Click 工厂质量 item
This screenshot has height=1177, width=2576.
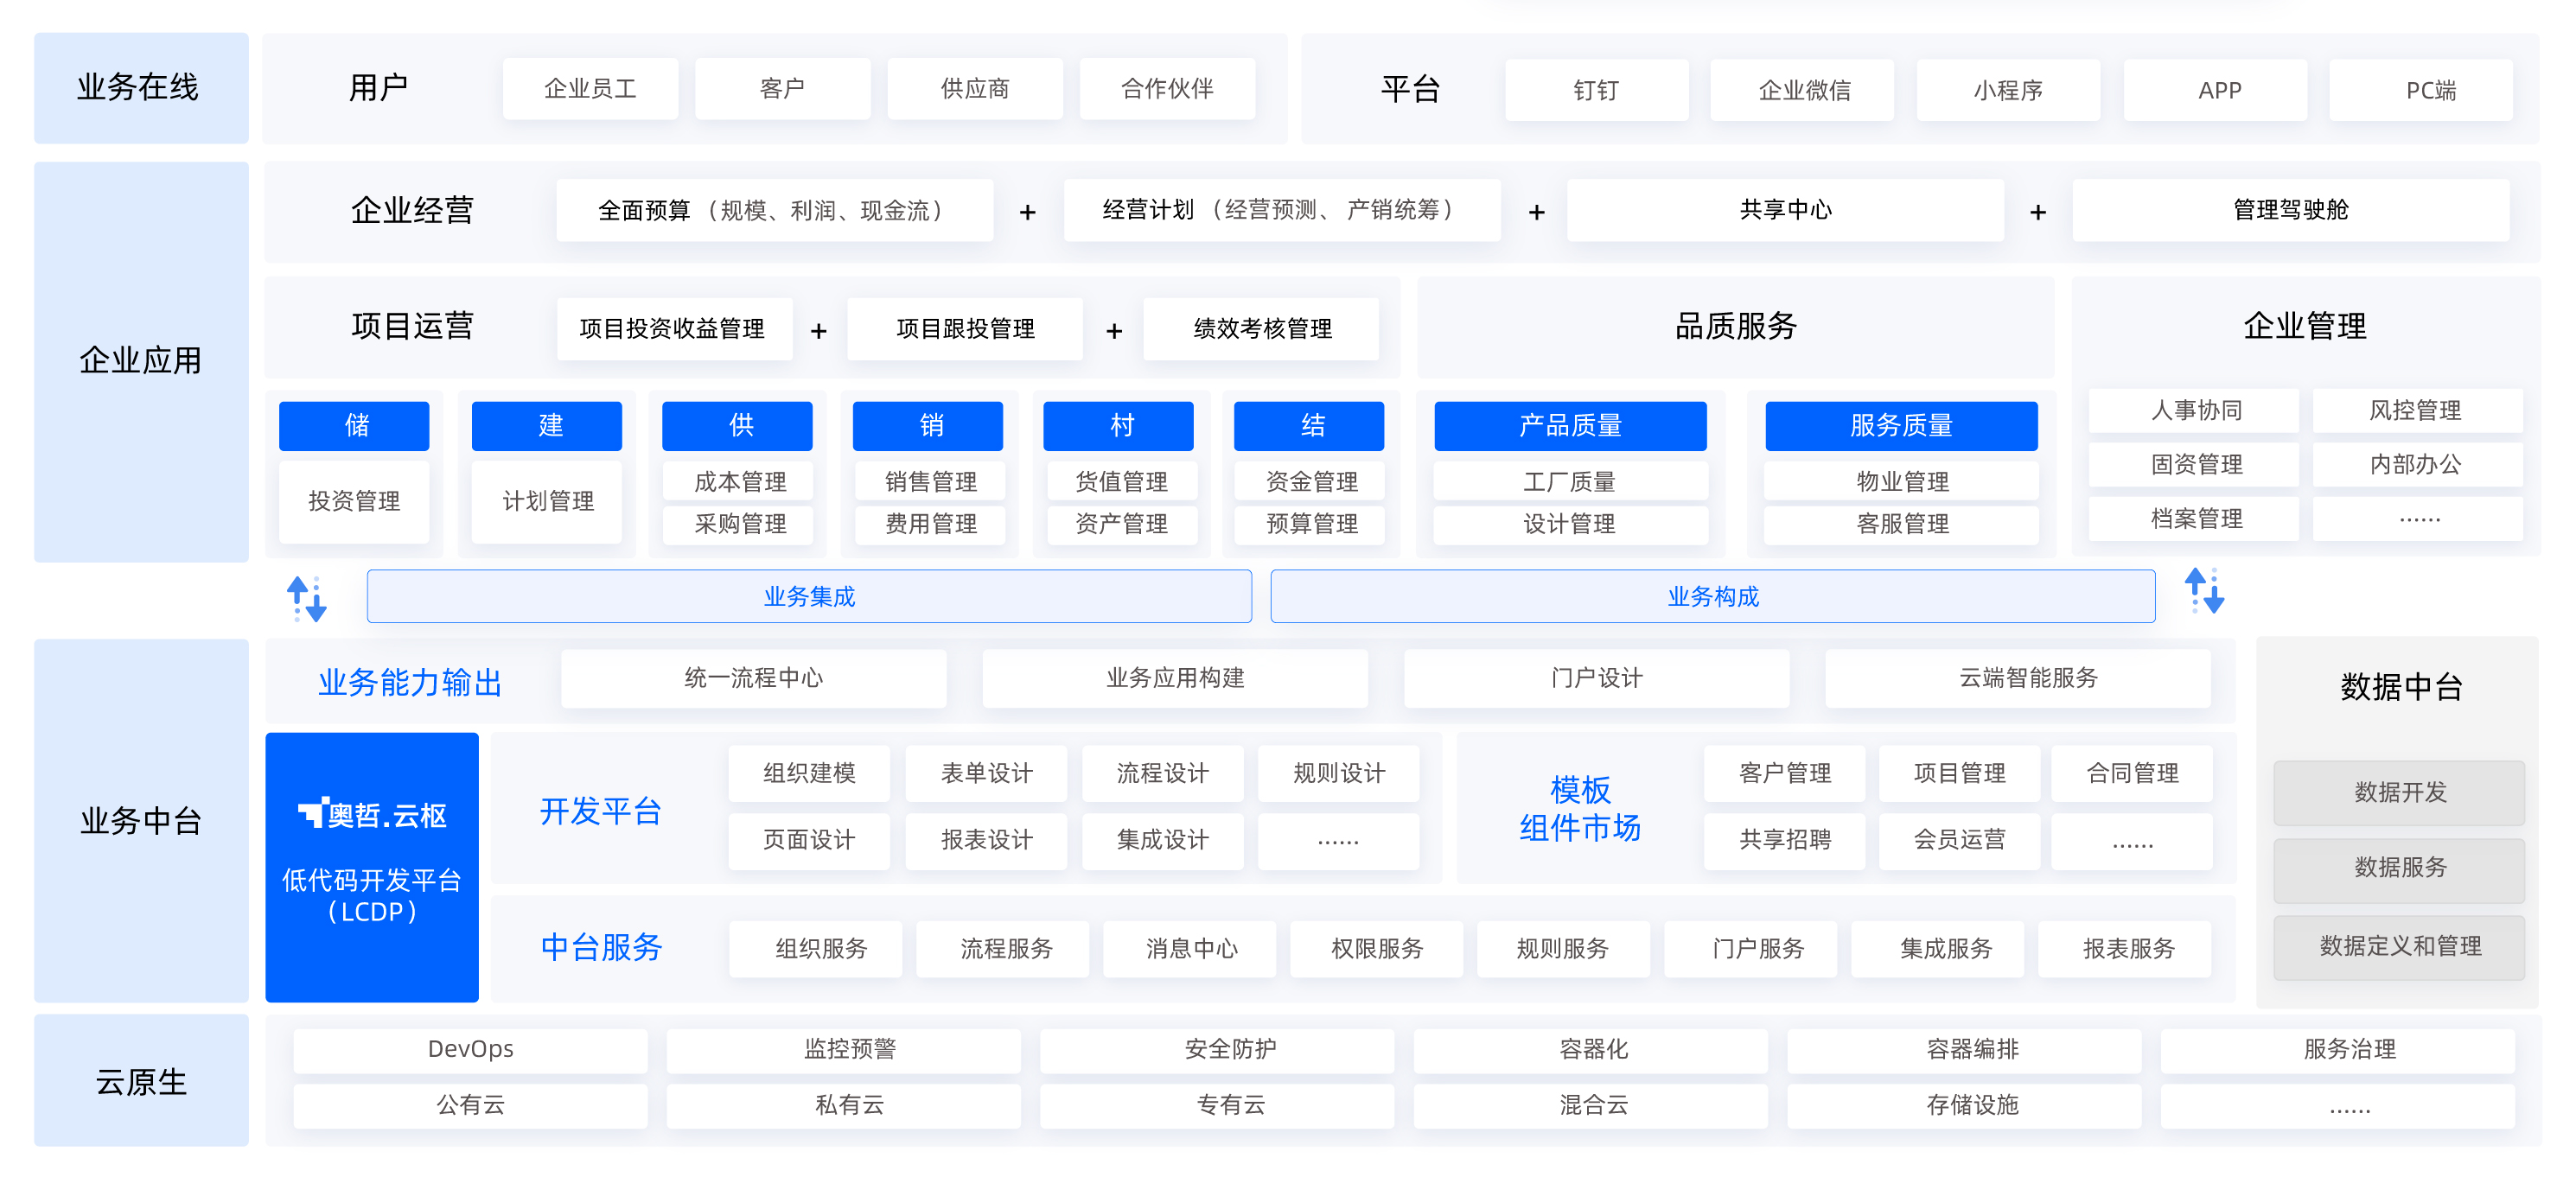[1570, 482]
